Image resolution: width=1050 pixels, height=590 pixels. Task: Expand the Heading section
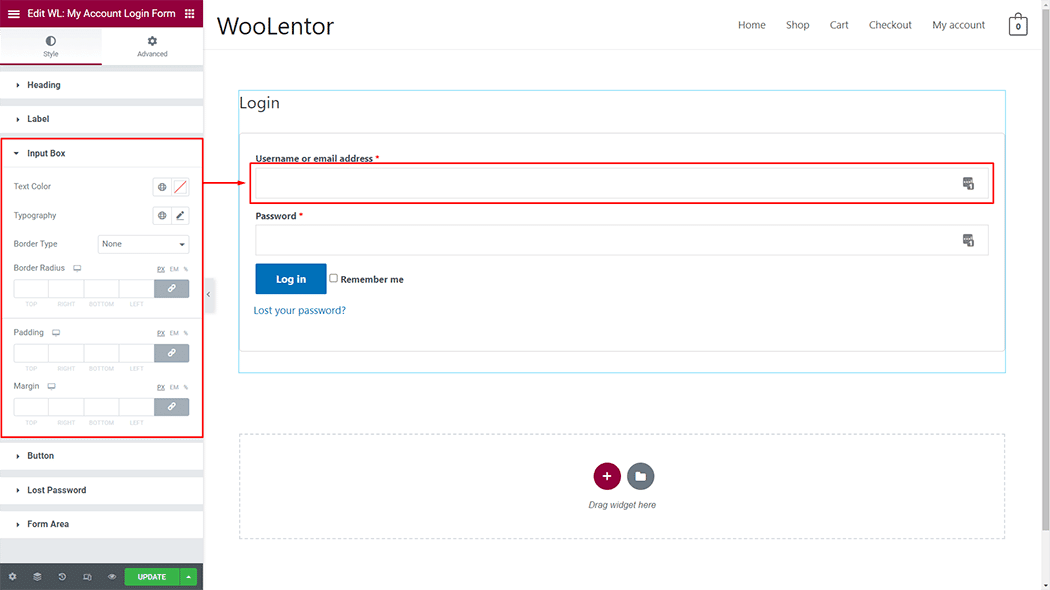[43, 85]
